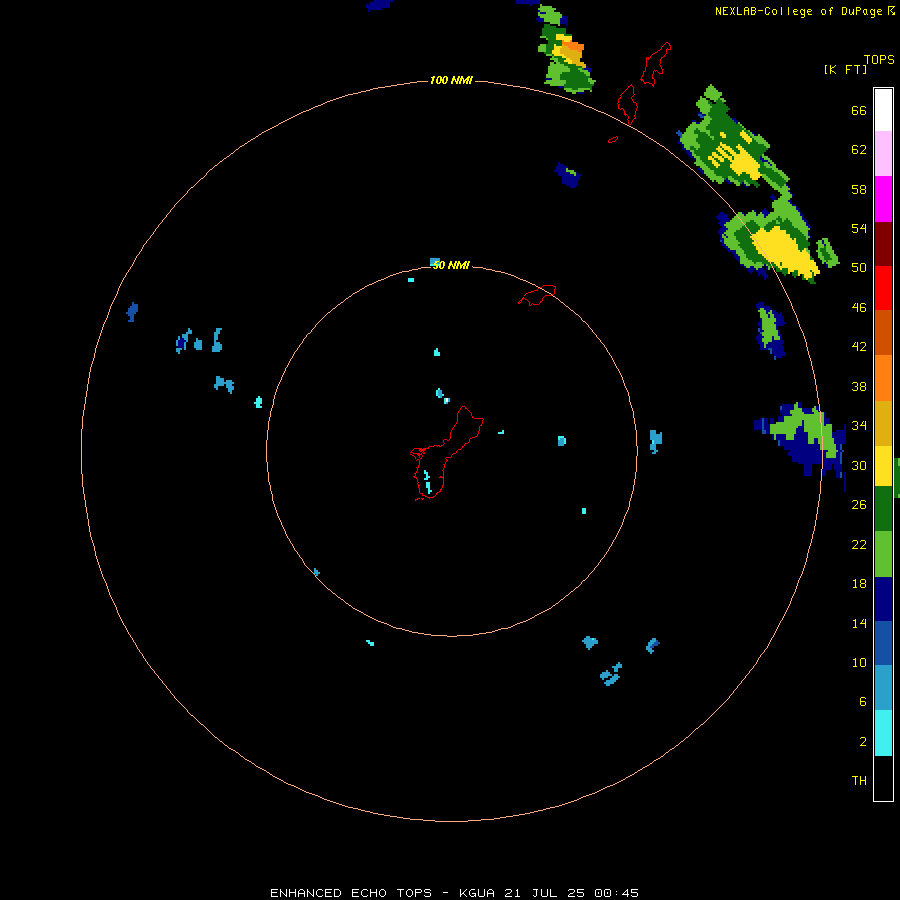Click the 18 legend value
The height and width of the screenshot is (900, 900).
click(x=859, y=584)
